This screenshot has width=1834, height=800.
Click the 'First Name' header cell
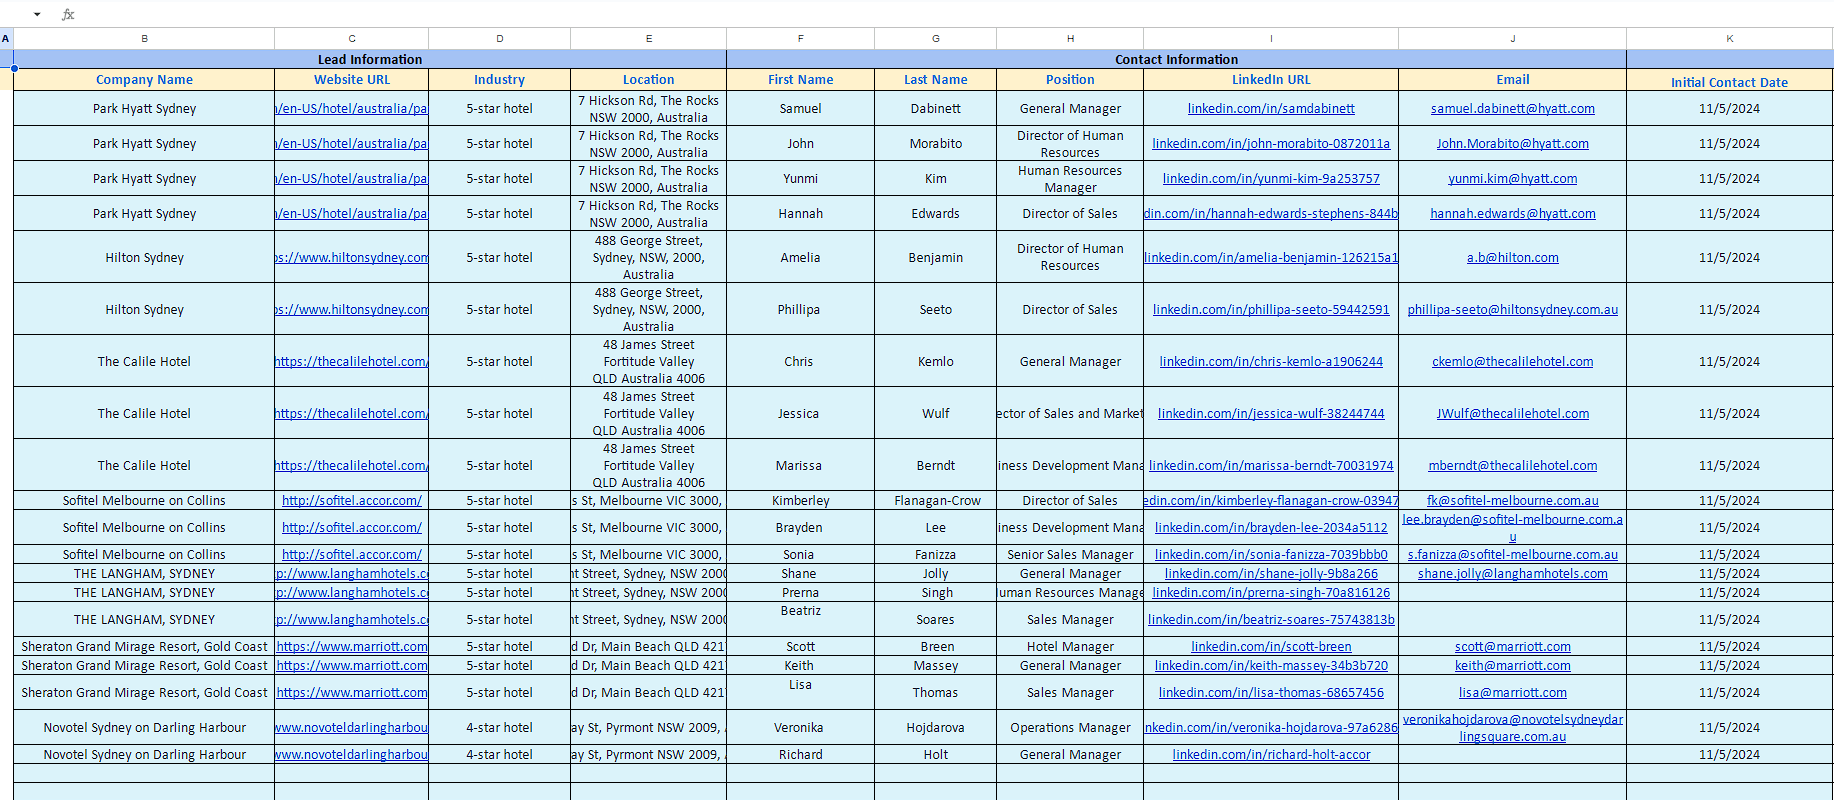tap(801, 80)
